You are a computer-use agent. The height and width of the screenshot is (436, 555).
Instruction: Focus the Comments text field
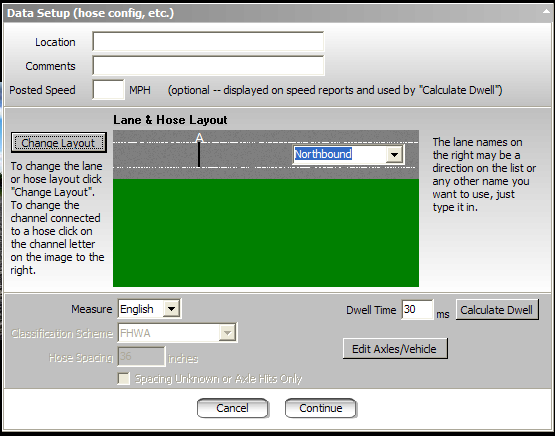point(208,65)
